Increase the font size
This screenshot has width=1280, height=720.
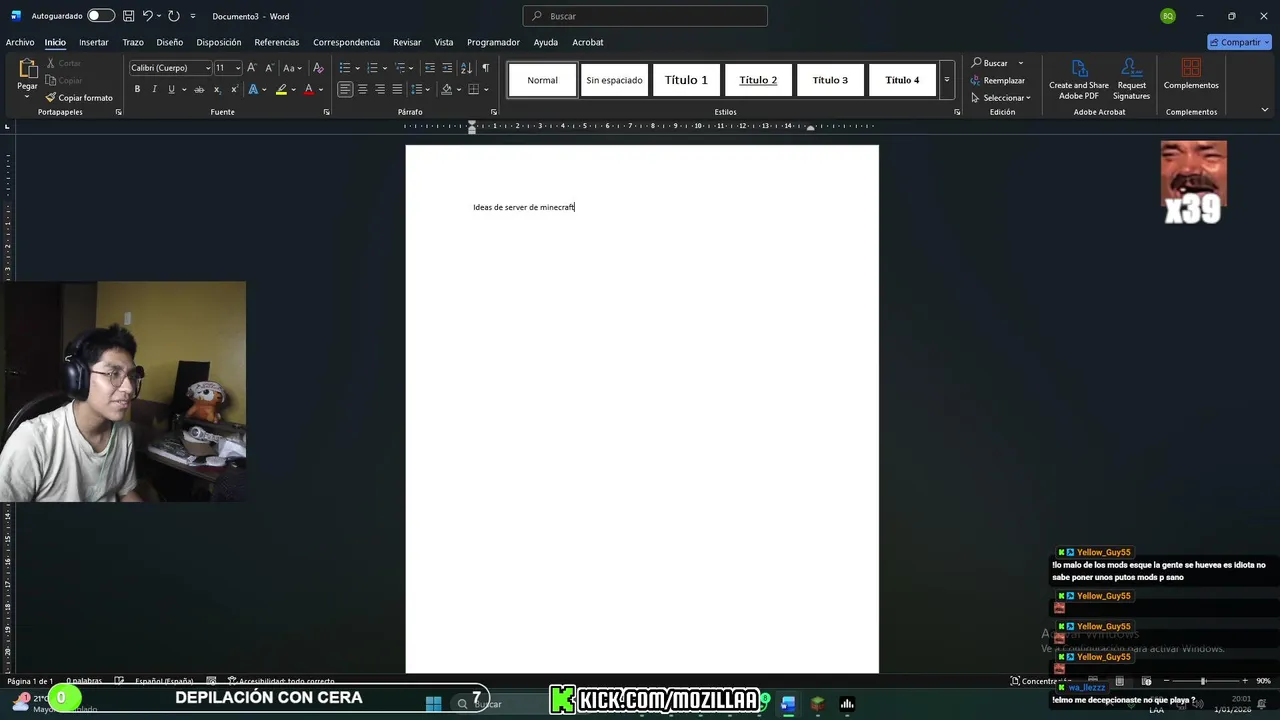pyautogui.click(x=252, y=67)
